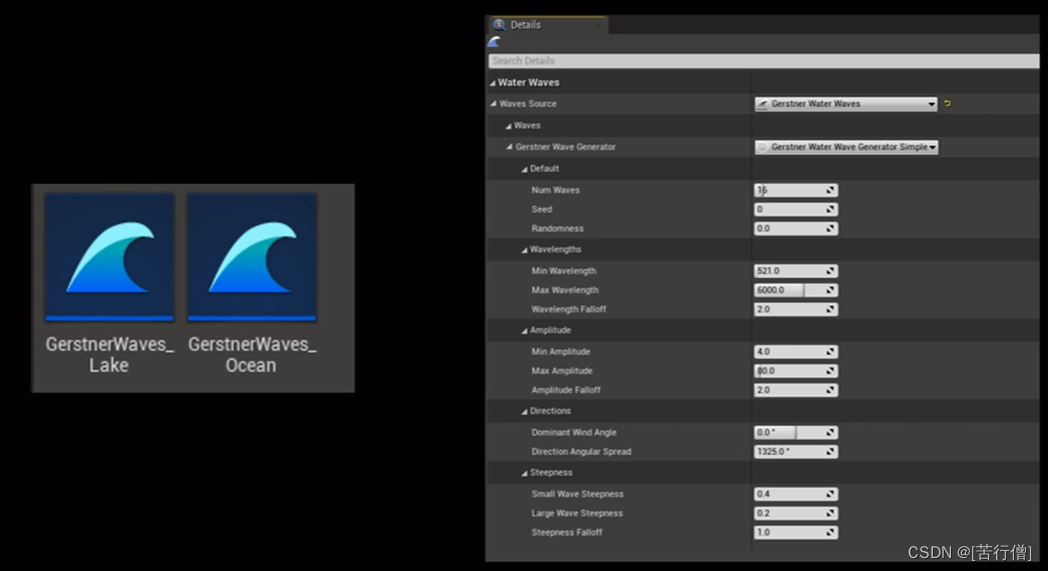Click the wave asset icon below the Details tab
The width and height of the screenshot is (1048, 571).
(x=495, y=42)
